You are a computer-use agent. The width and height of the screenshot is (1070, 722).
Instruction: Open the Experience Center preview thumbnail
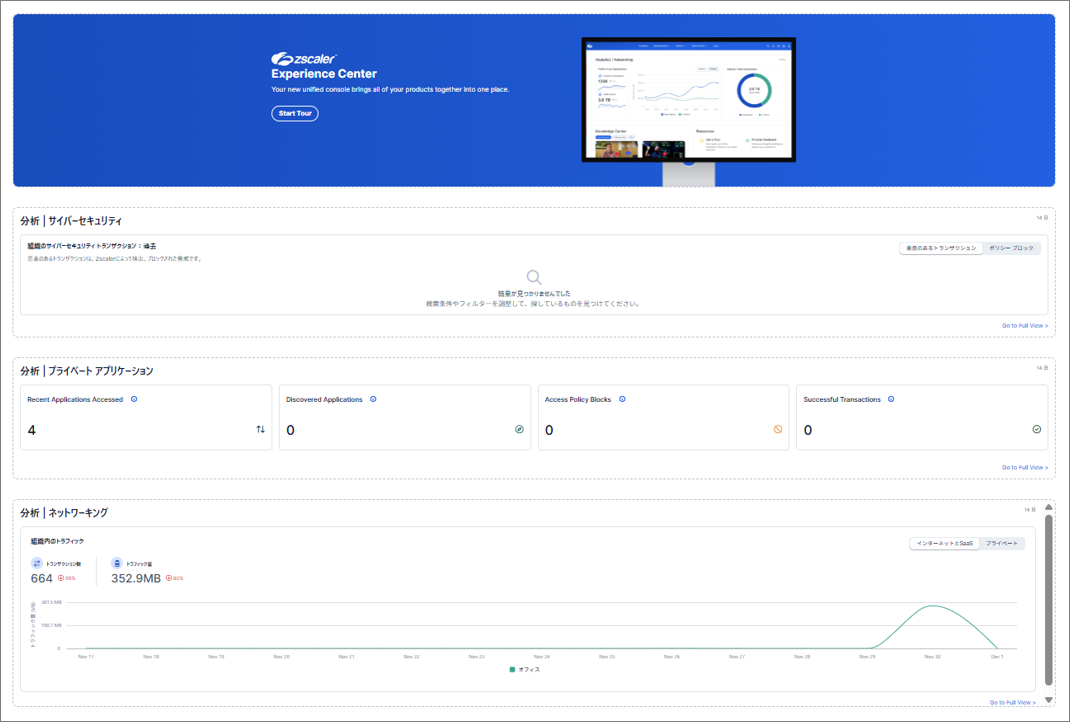point(689,100)
